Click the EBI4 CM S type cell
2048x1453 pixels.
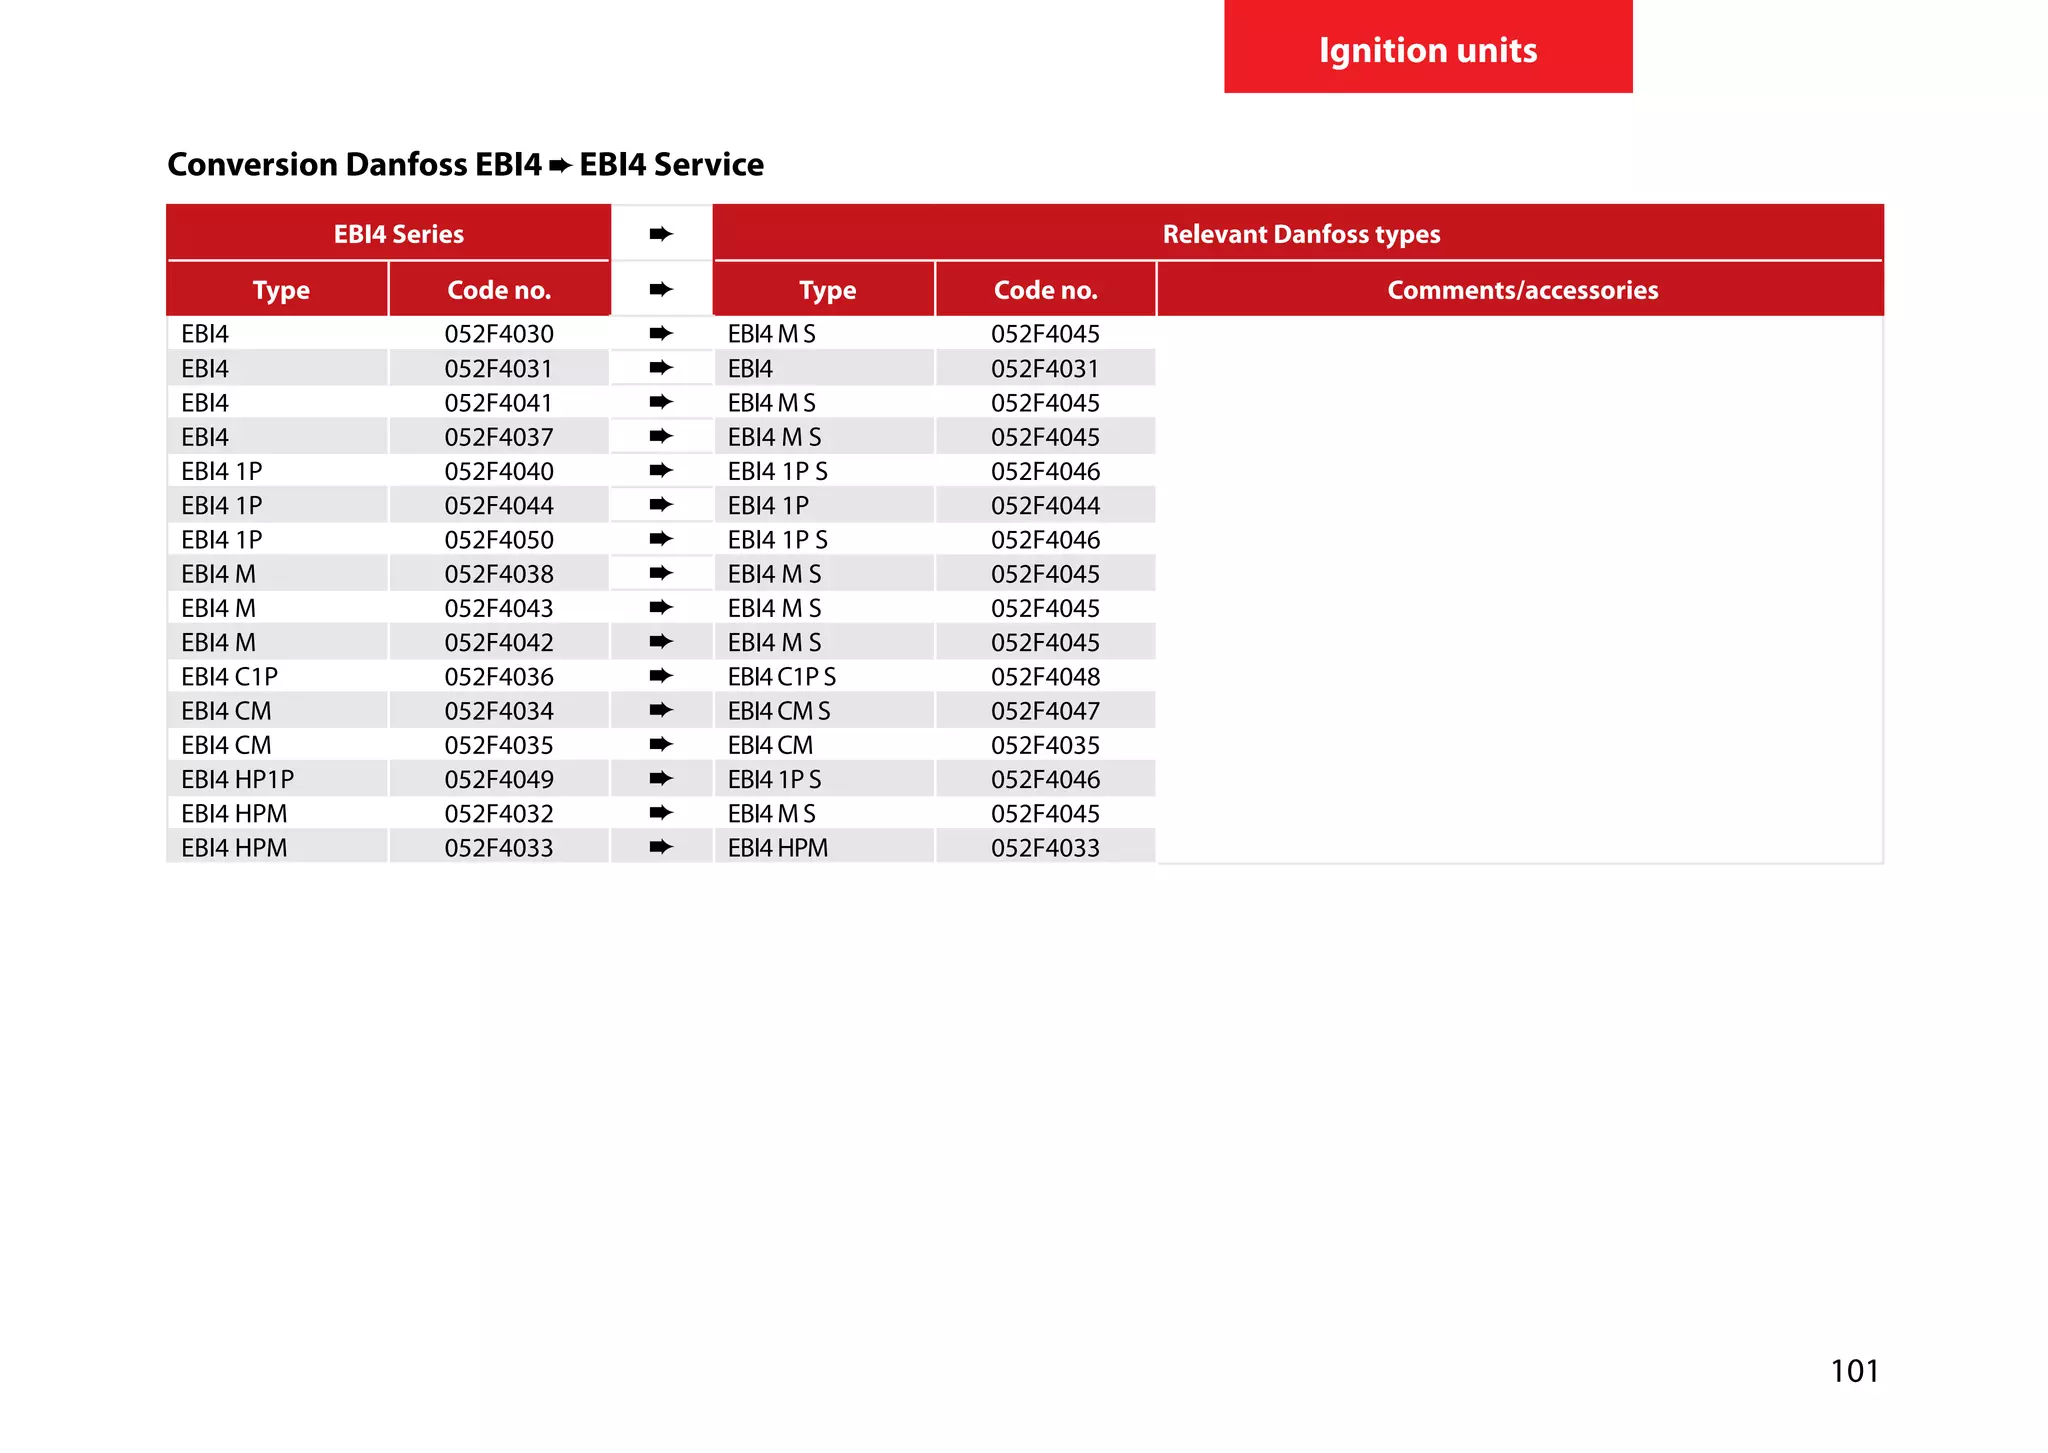click(x=779, y=711)
